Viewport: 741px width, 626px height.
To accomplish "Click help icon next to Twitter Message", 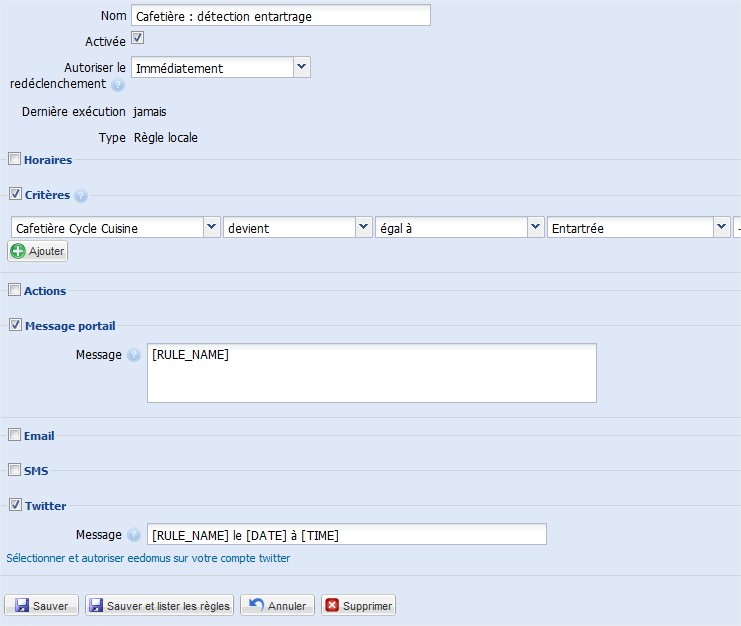I will [134, 535].
